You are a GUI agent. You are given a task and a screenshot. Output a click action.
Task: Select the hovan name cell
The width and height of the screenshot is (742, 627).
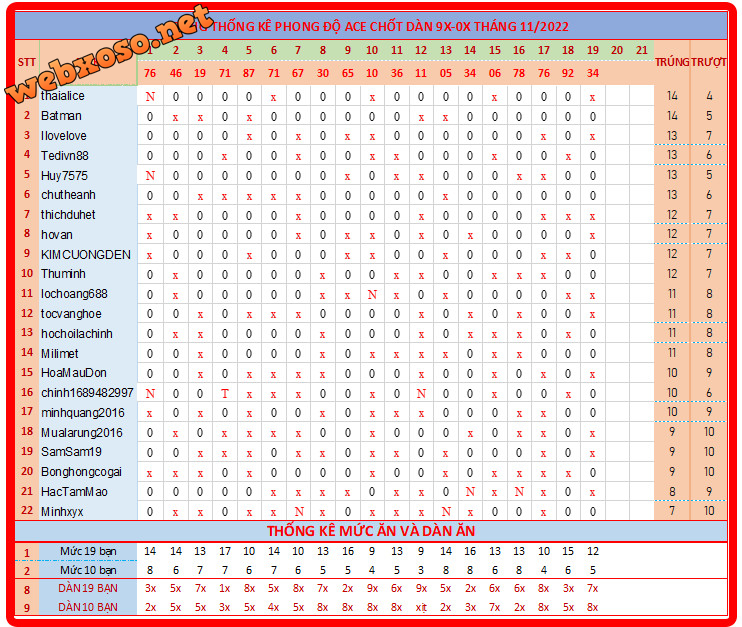(x=56, y=235)
